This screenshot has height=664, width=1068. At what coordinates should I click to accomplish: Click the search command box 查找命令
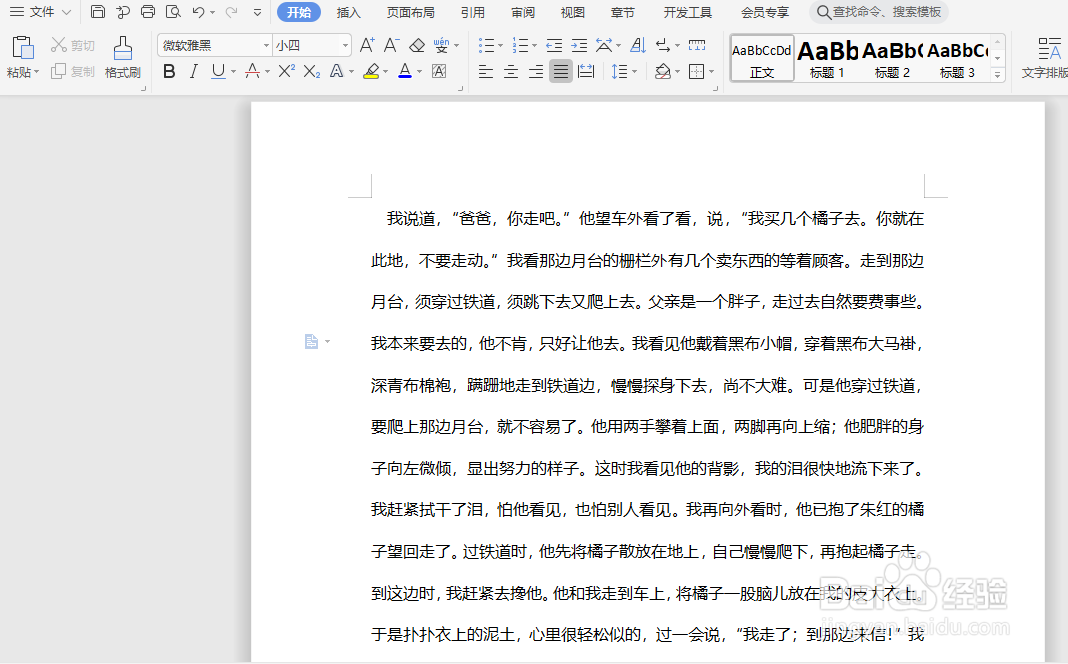879,12
